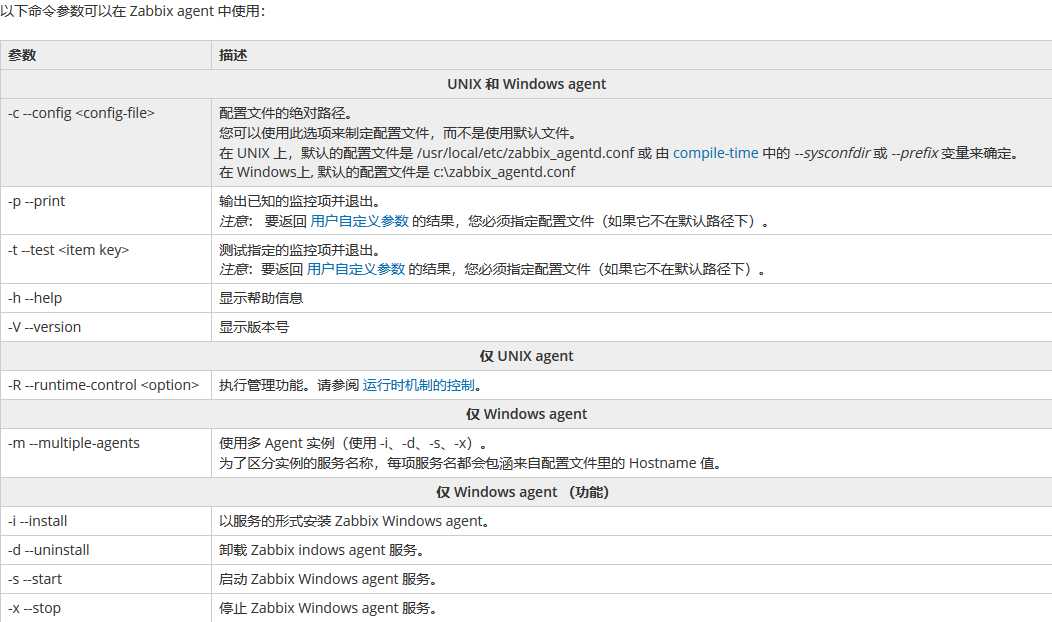Select the -d --uninstall parameter cell

point(105,550)
